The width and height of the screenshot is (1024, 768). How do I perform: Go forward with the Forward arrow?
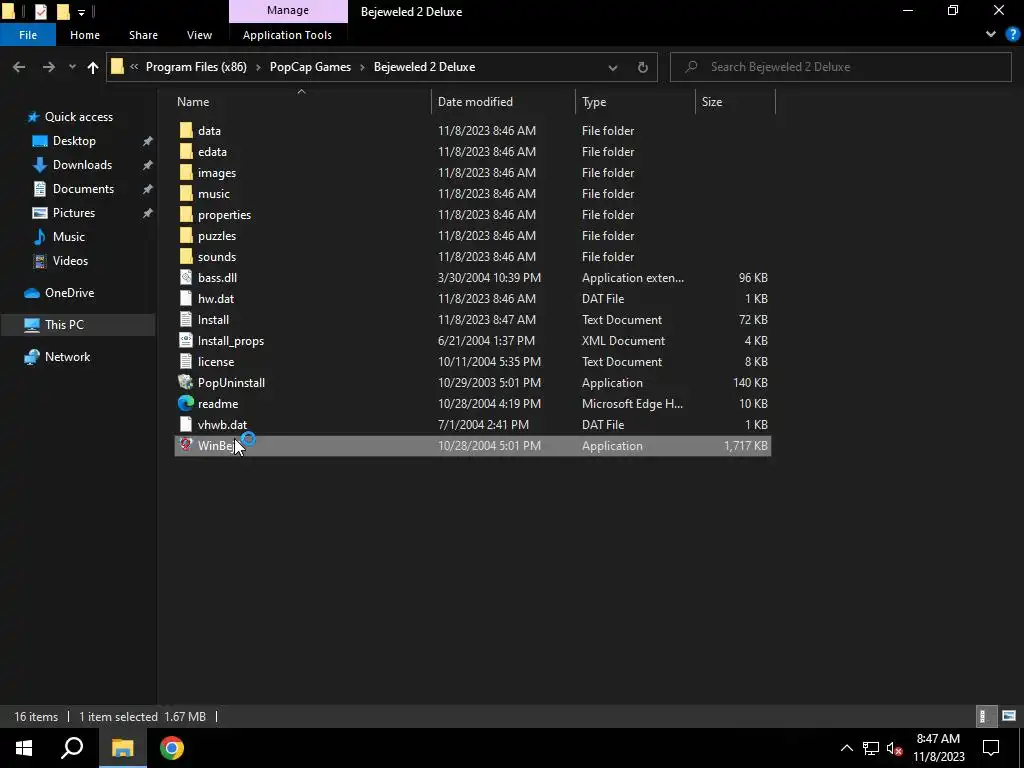(x=49, y=67)
